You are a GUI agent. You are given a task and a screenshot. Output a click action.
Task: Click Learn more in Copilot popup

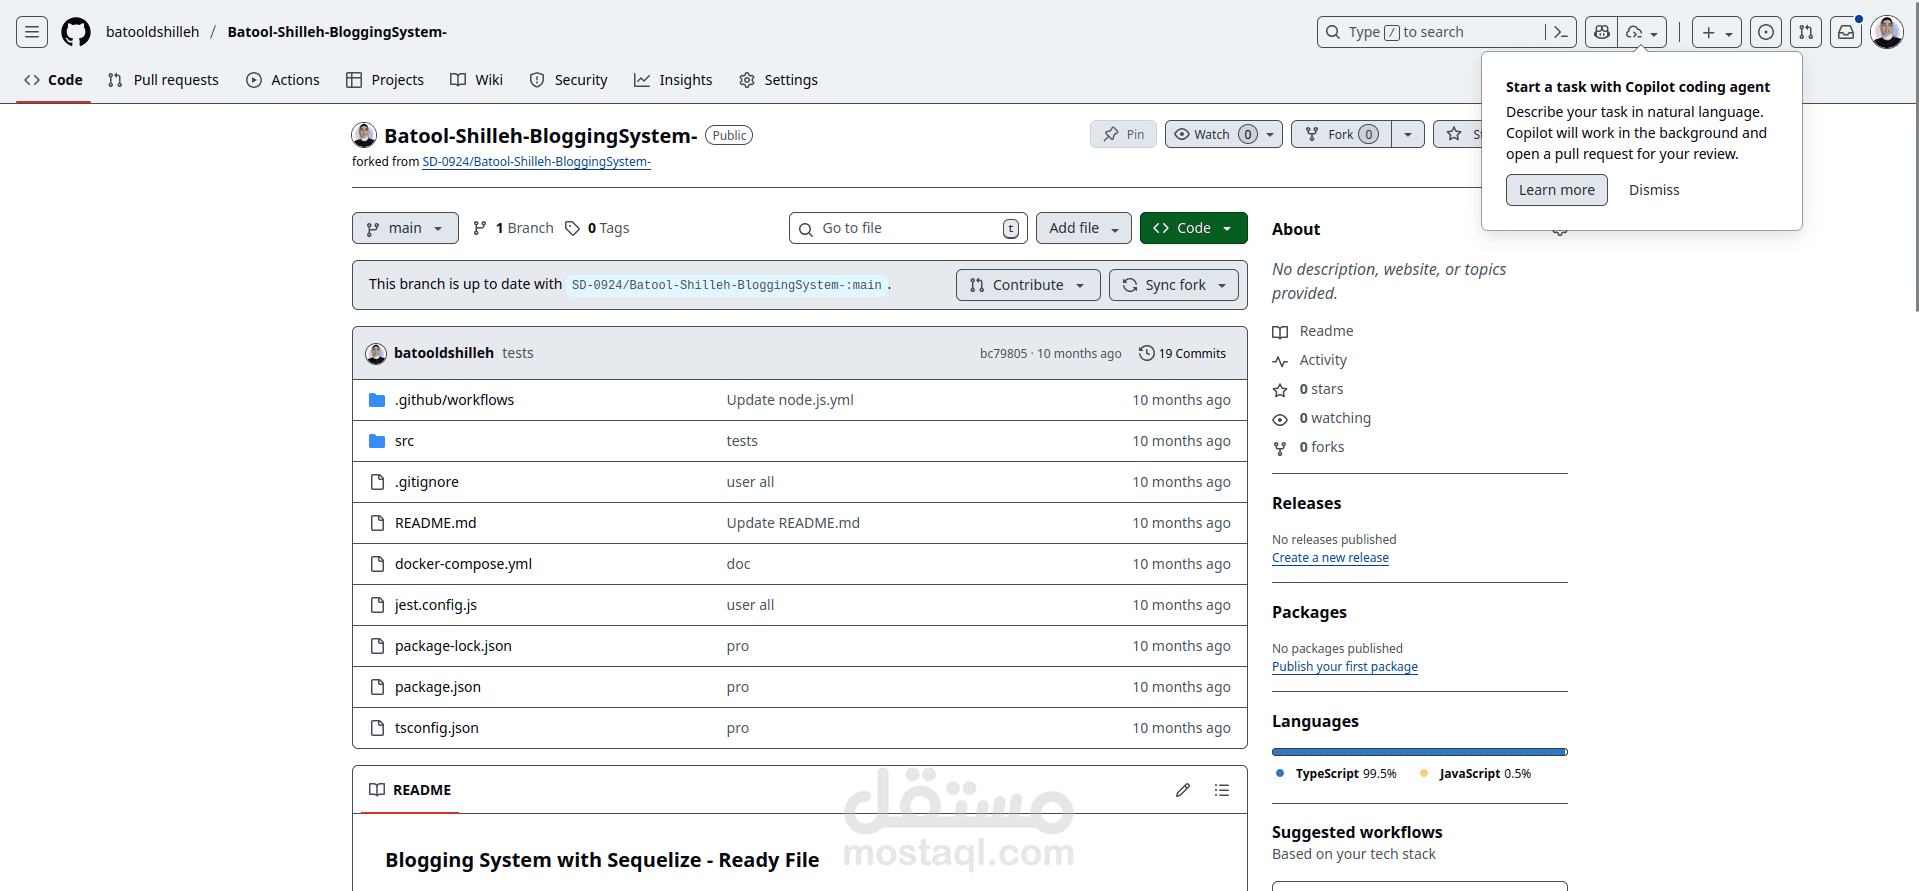pyautogui.click(x=1557, y=190)
